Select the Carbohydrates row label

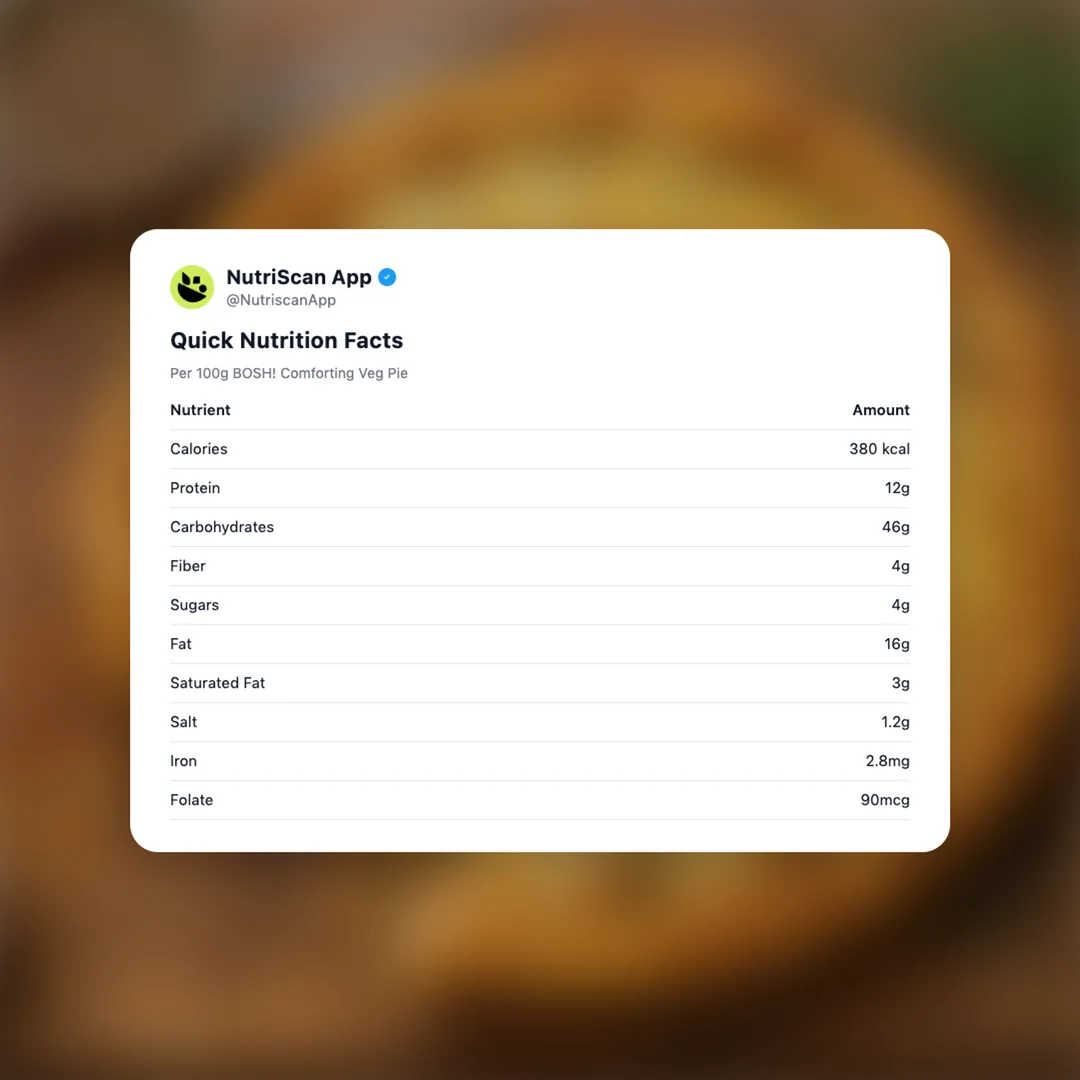[x=221, y=527]
